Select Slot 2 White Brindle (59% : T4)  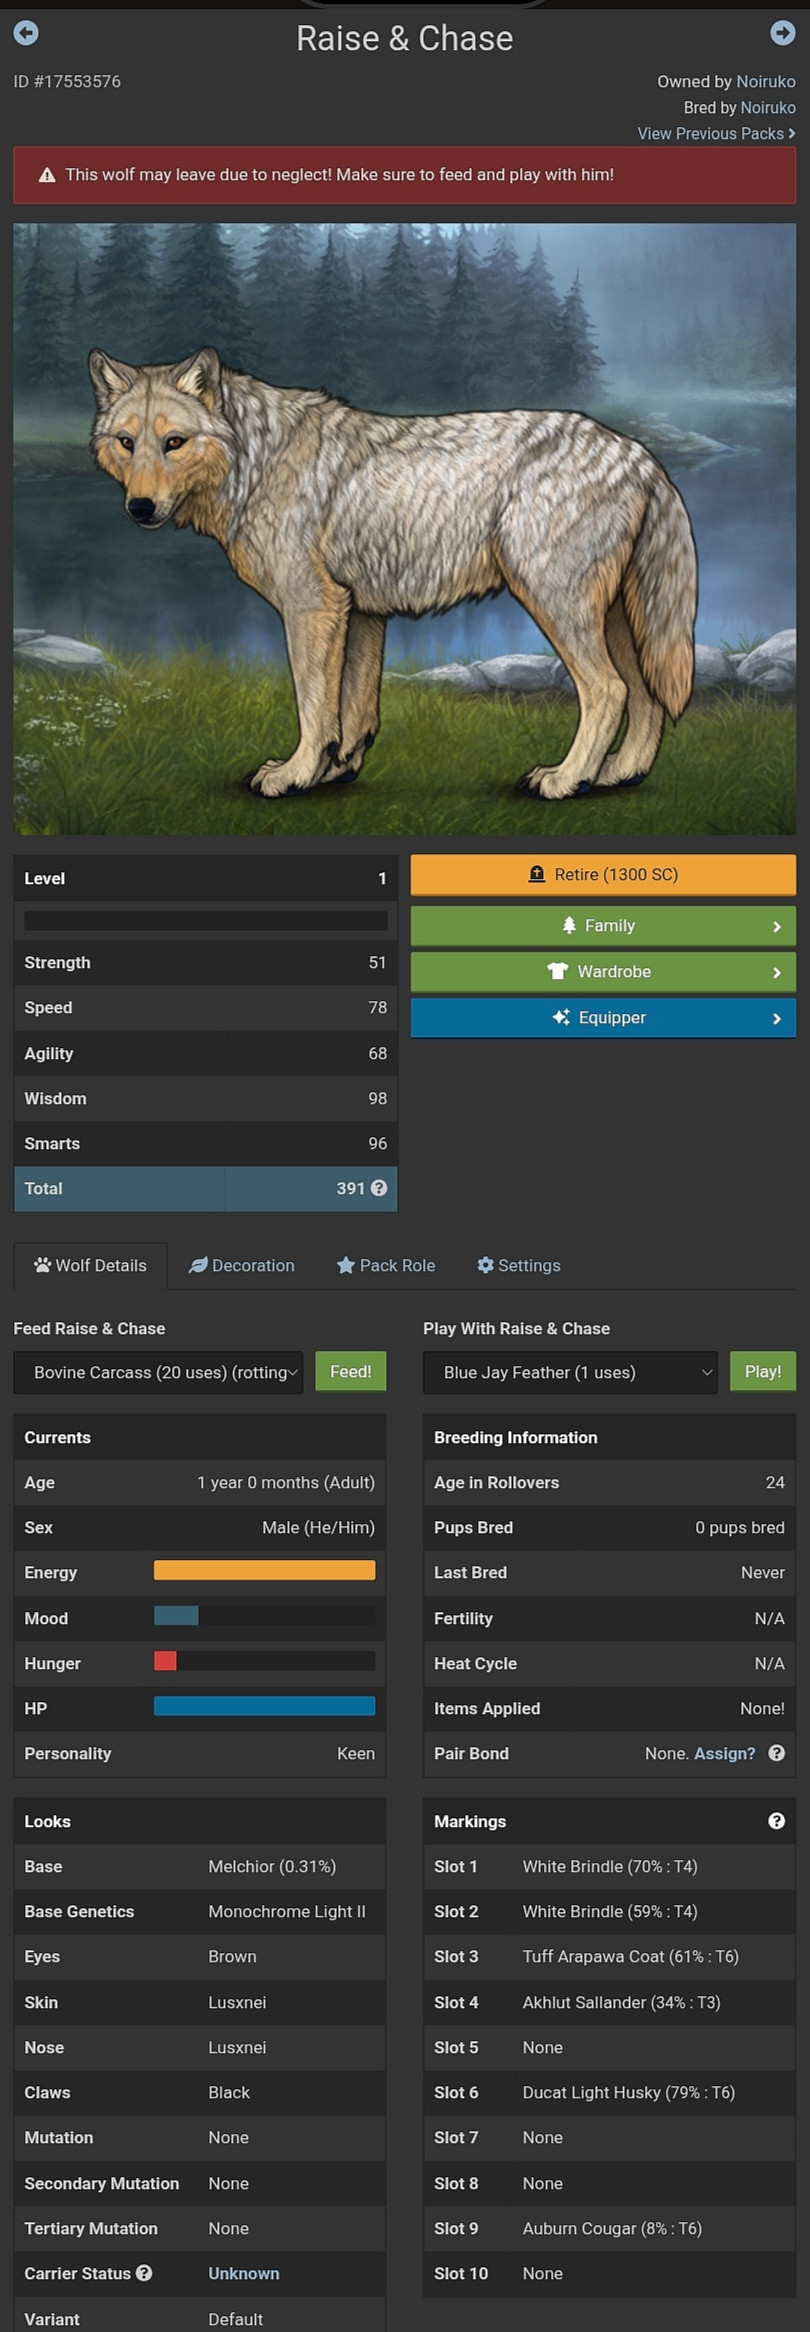coord(609,1911)
